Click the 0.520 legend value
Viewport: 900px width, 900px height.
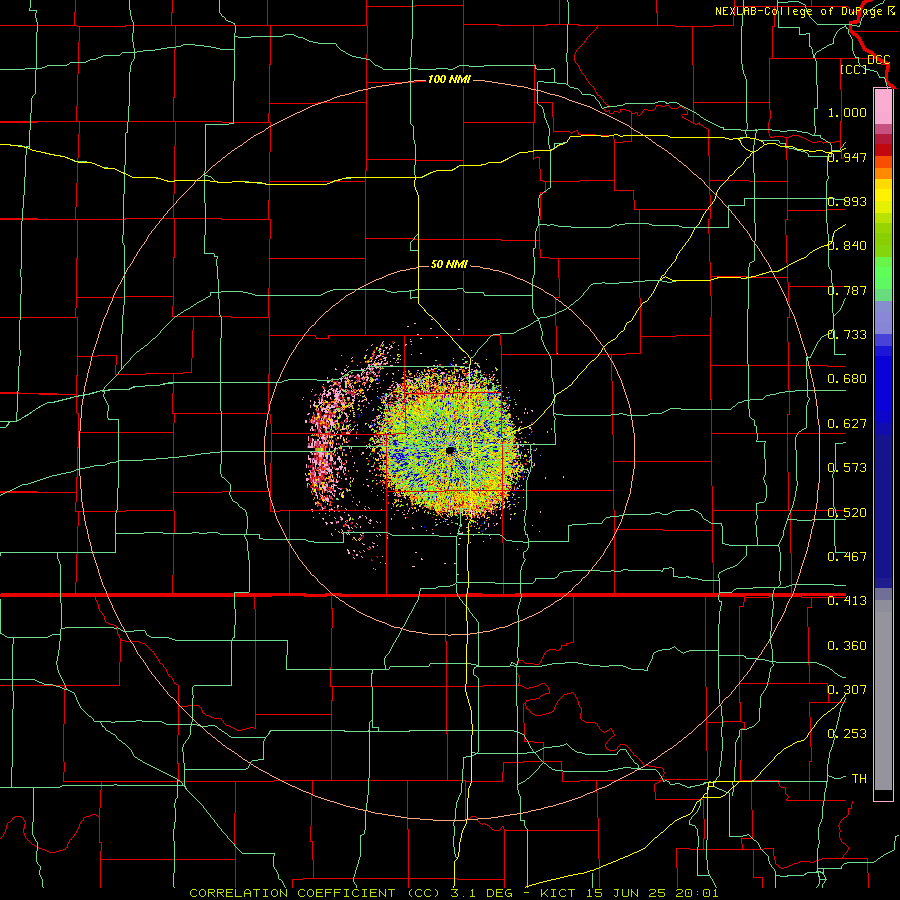(x=847, y=513)
